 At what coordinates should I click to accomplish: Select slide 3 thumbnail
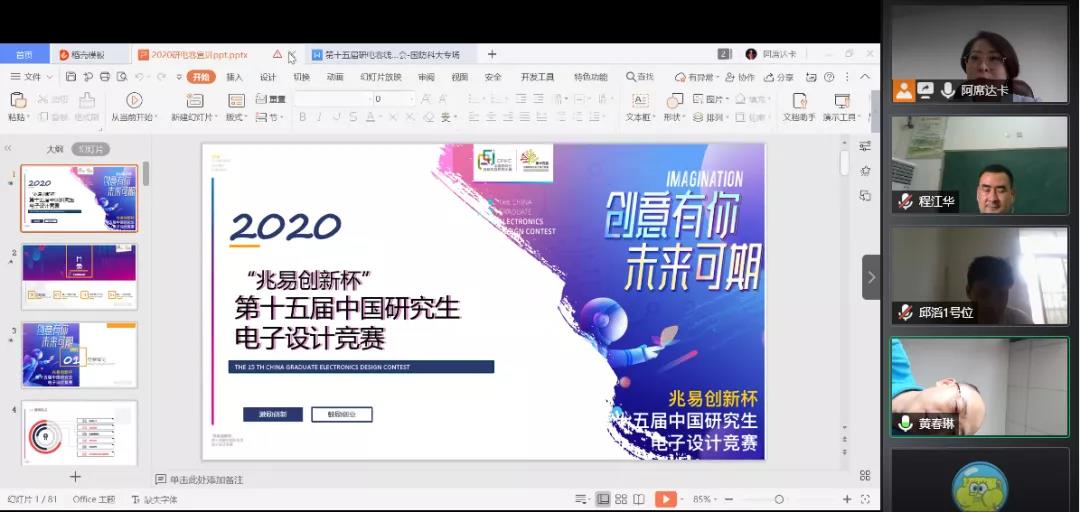pyautogui.click(x=80, y=355)
